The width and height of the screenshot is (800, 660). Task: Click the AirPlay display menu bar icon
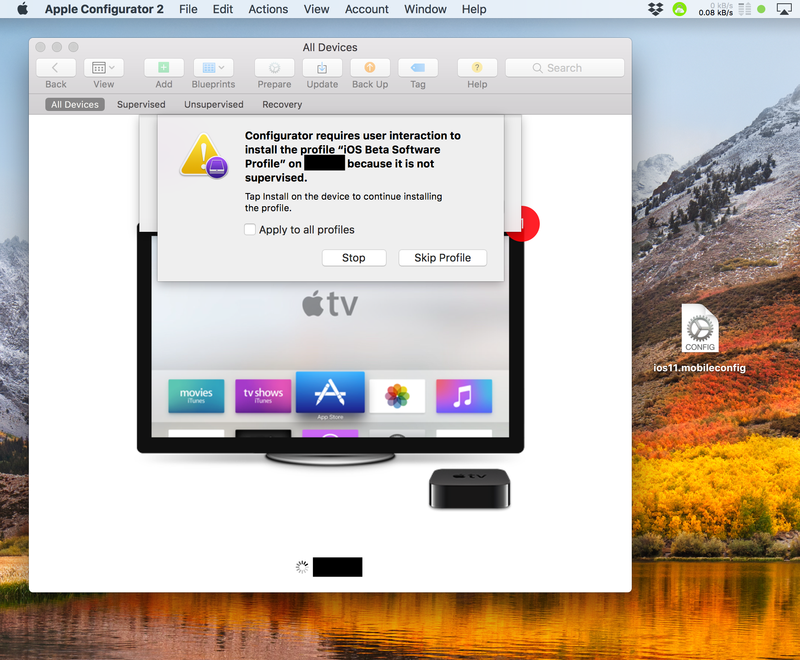(x=784, y=9)
